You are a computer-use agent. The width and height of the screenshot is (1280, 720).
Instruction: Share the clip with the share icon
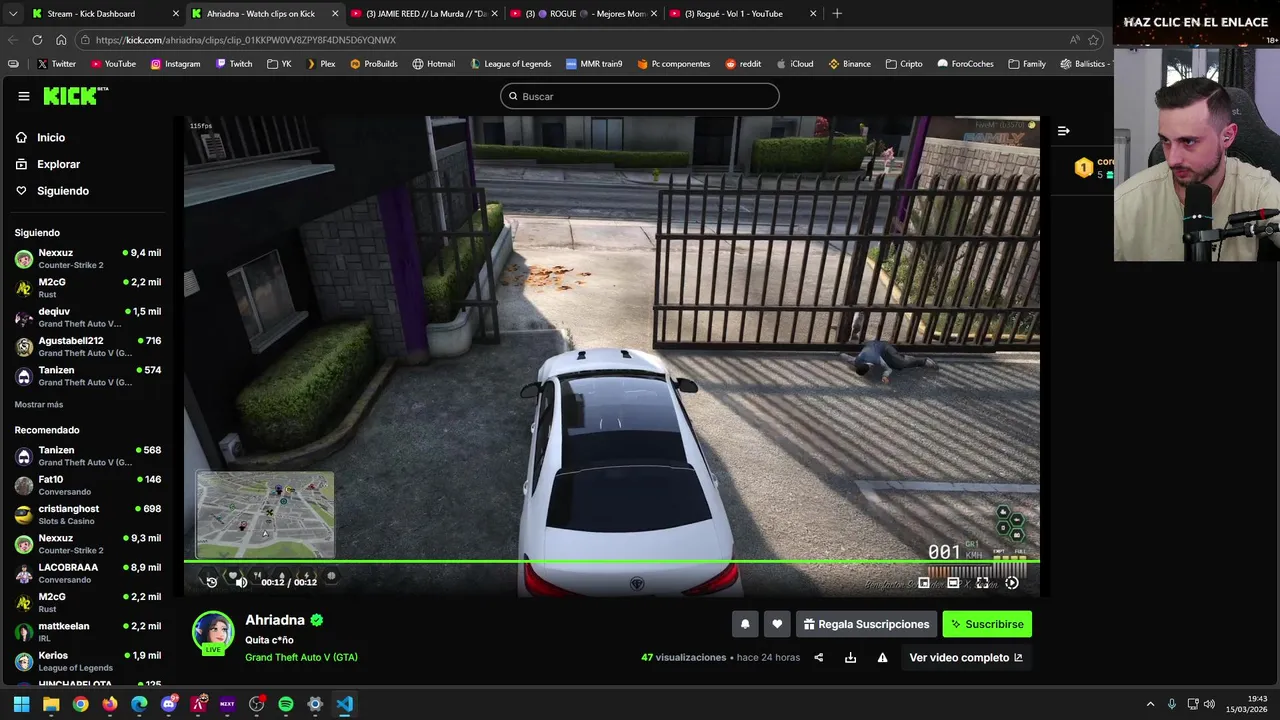[818, 657]
